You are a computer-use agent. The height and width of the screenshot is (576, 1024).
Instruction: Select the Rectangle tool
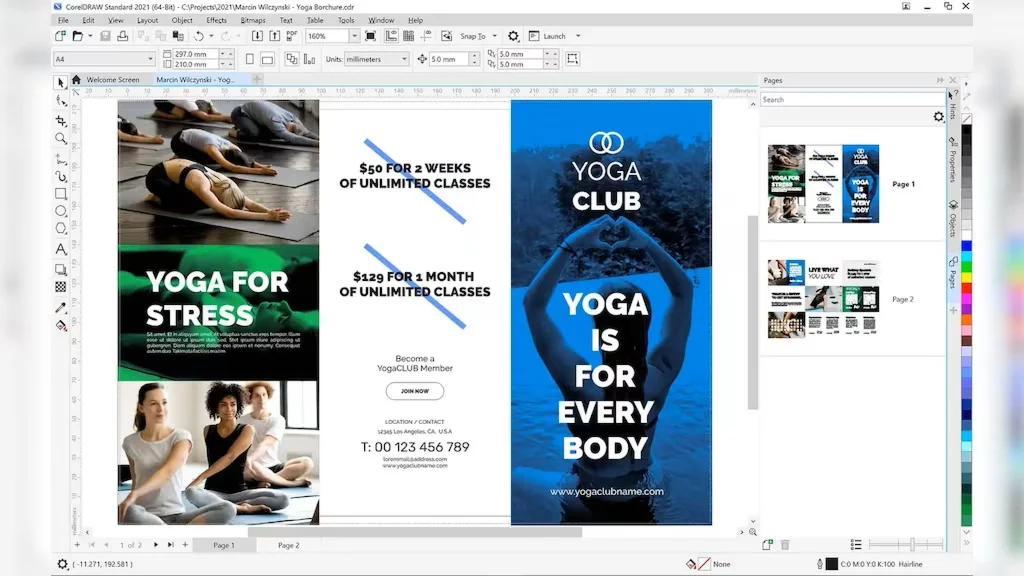click(61, 194)
